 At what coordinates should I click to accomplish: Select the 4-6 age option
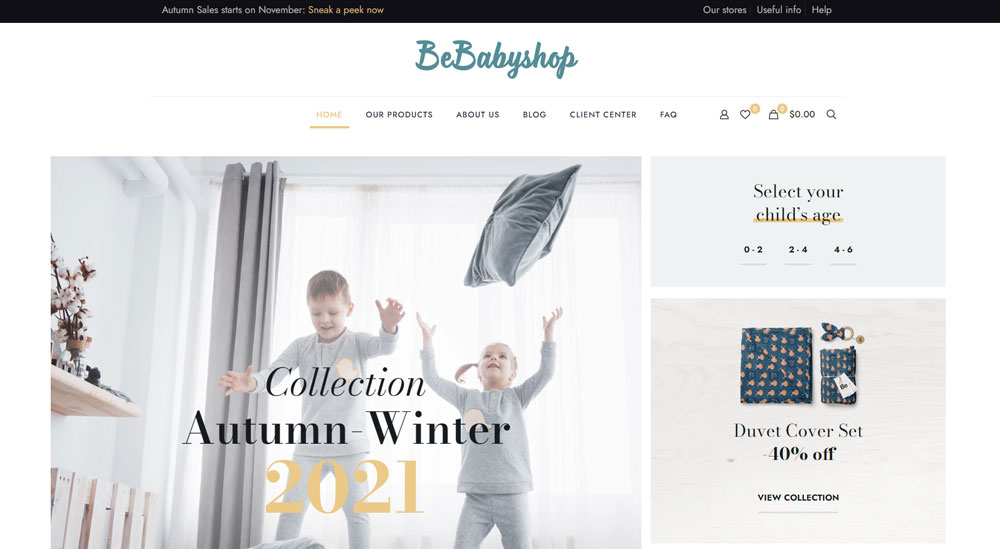pos(843,250)
